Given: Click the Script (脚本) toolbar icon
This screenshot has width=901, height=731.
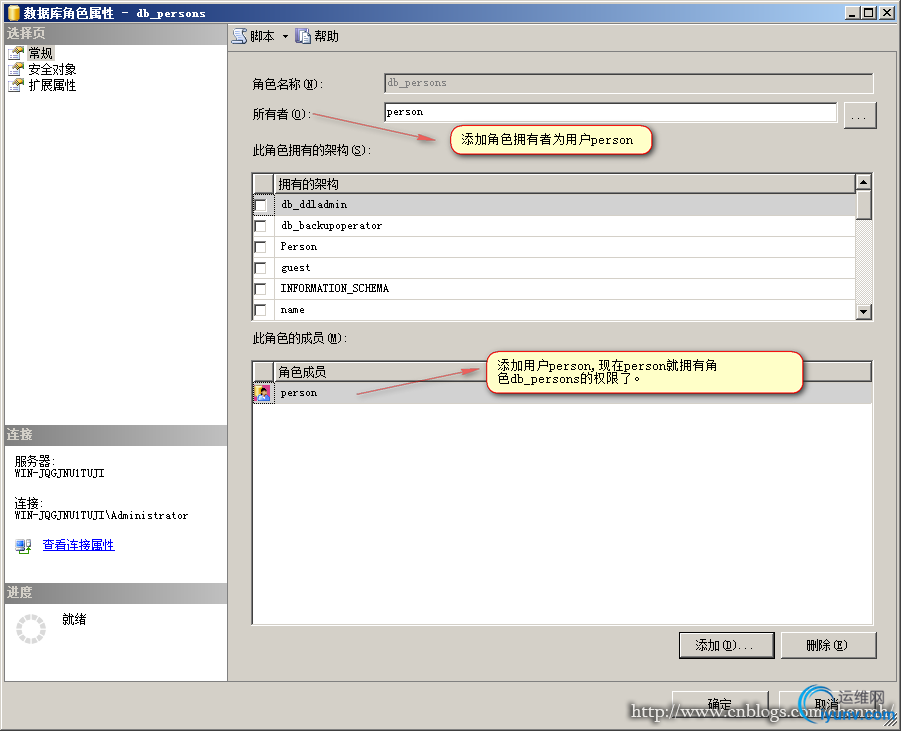Looking at the screenshot, I should [239, 36].
